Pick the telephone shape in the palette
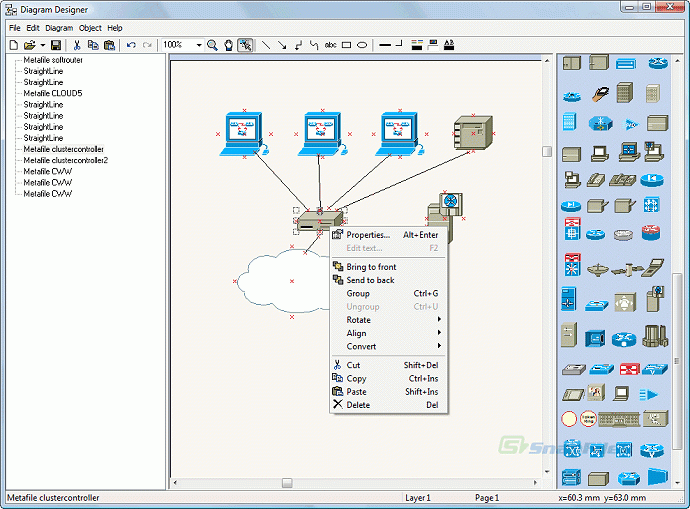Screen dimensions: 690x509 (x=597, y=181)
